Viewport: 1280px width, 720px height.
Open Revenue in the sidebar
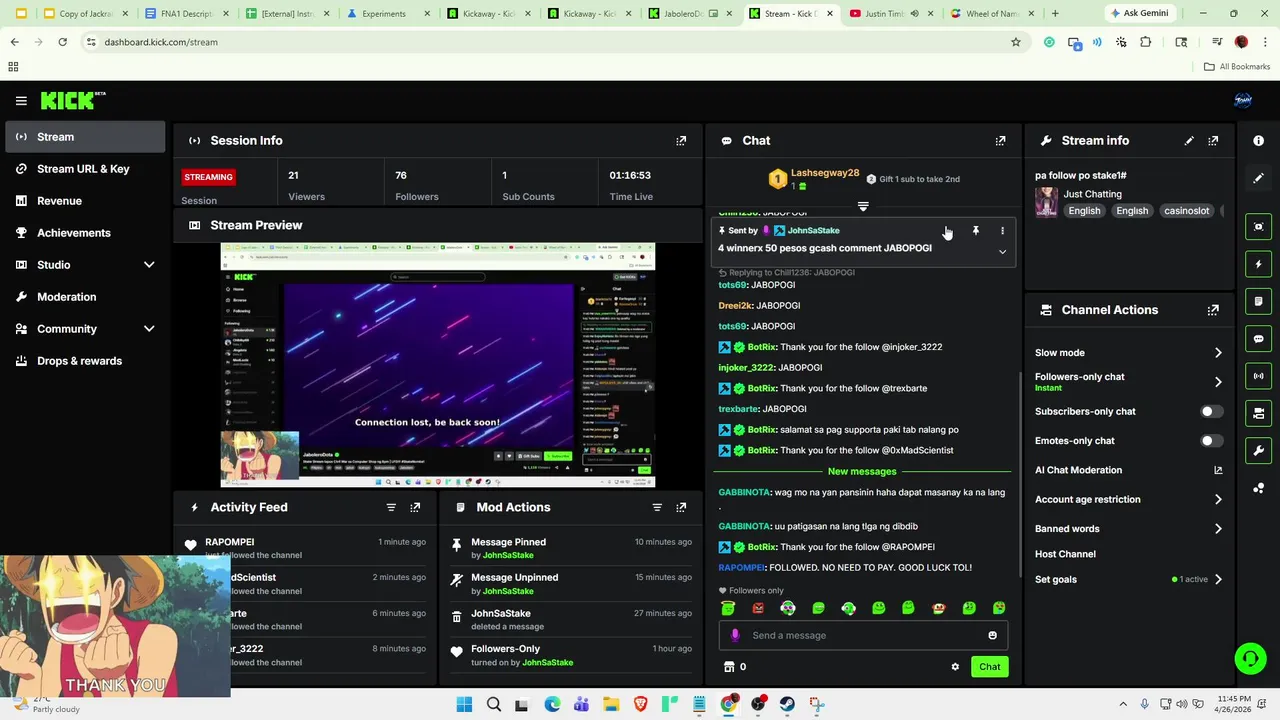point(85,201)
